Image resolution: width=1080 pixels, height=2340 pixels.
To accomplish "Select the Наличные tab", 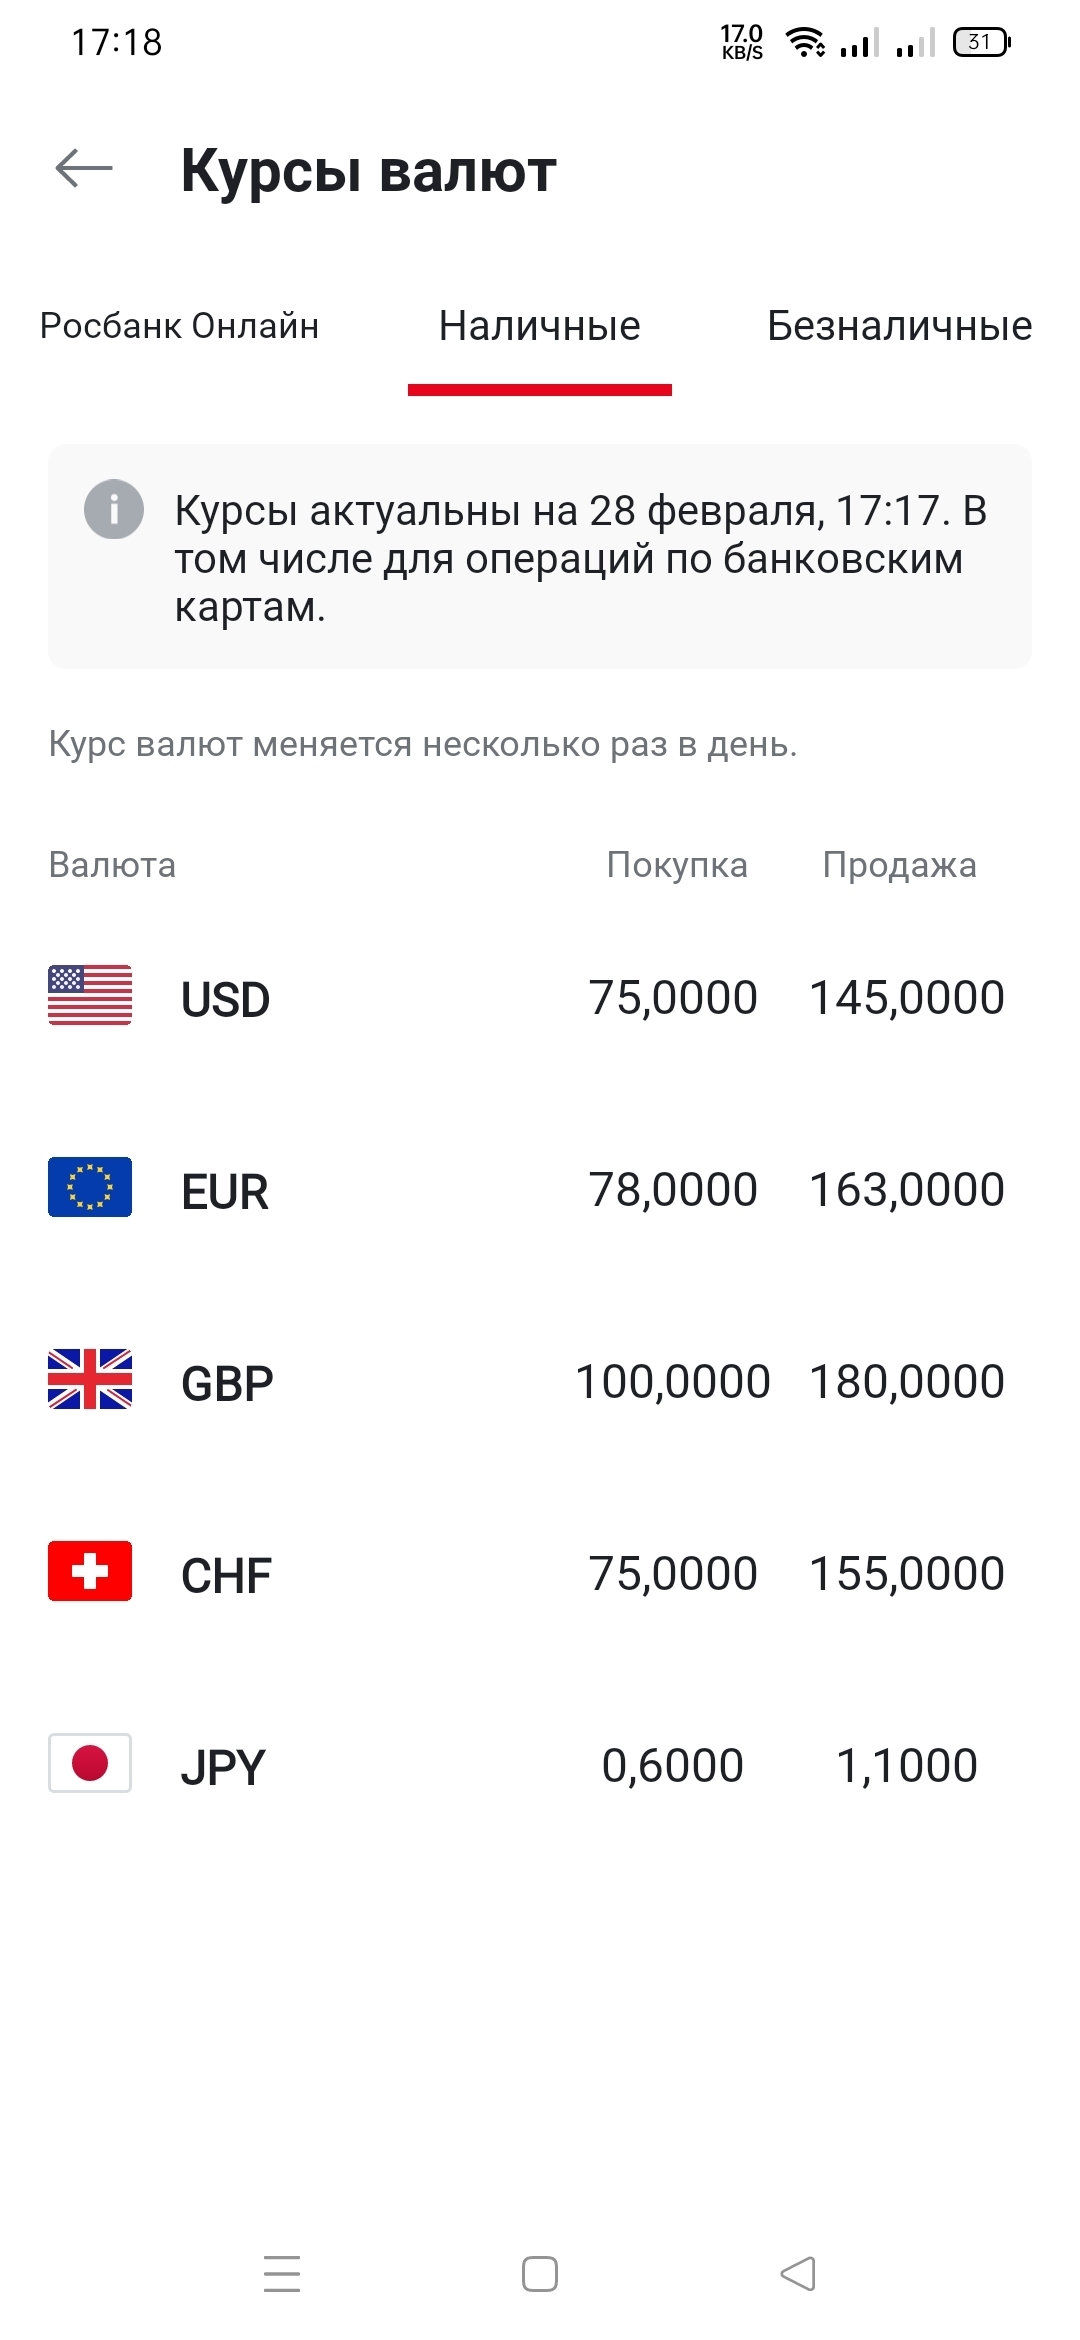I will pos(540,326).
